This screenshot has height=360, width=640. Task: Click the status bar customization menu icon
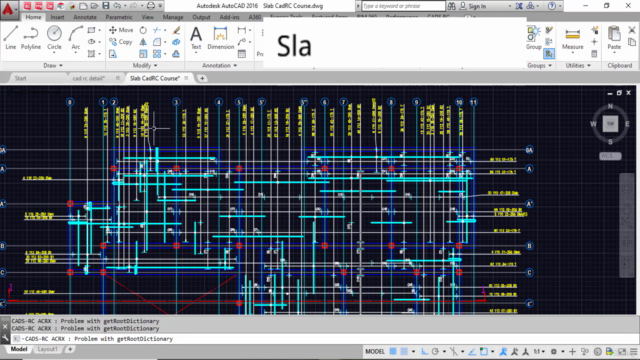(x=633, y=351)
